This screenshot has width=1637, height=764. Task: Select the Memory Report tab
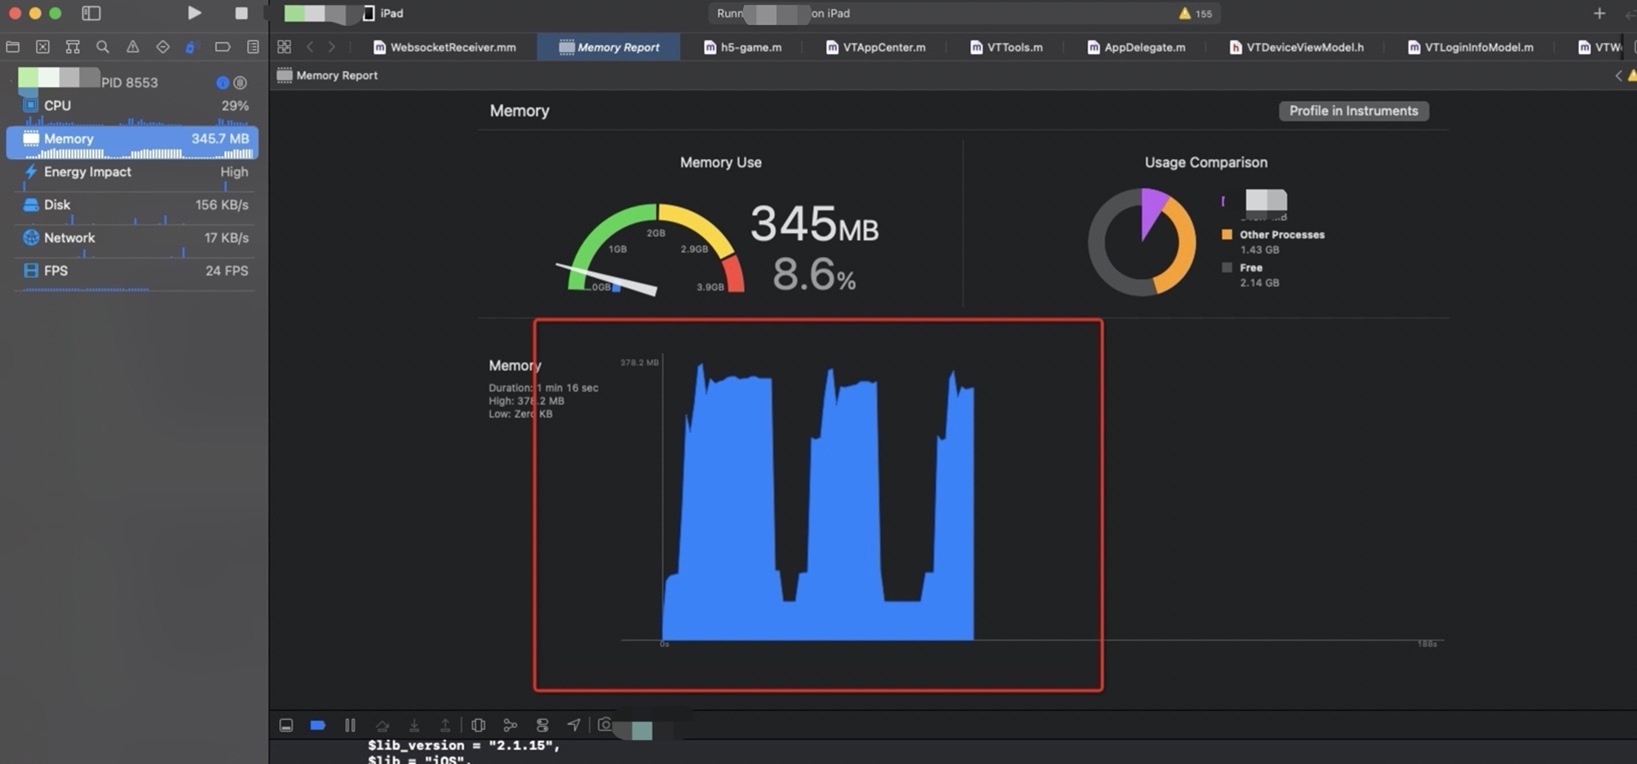(609, 47)
